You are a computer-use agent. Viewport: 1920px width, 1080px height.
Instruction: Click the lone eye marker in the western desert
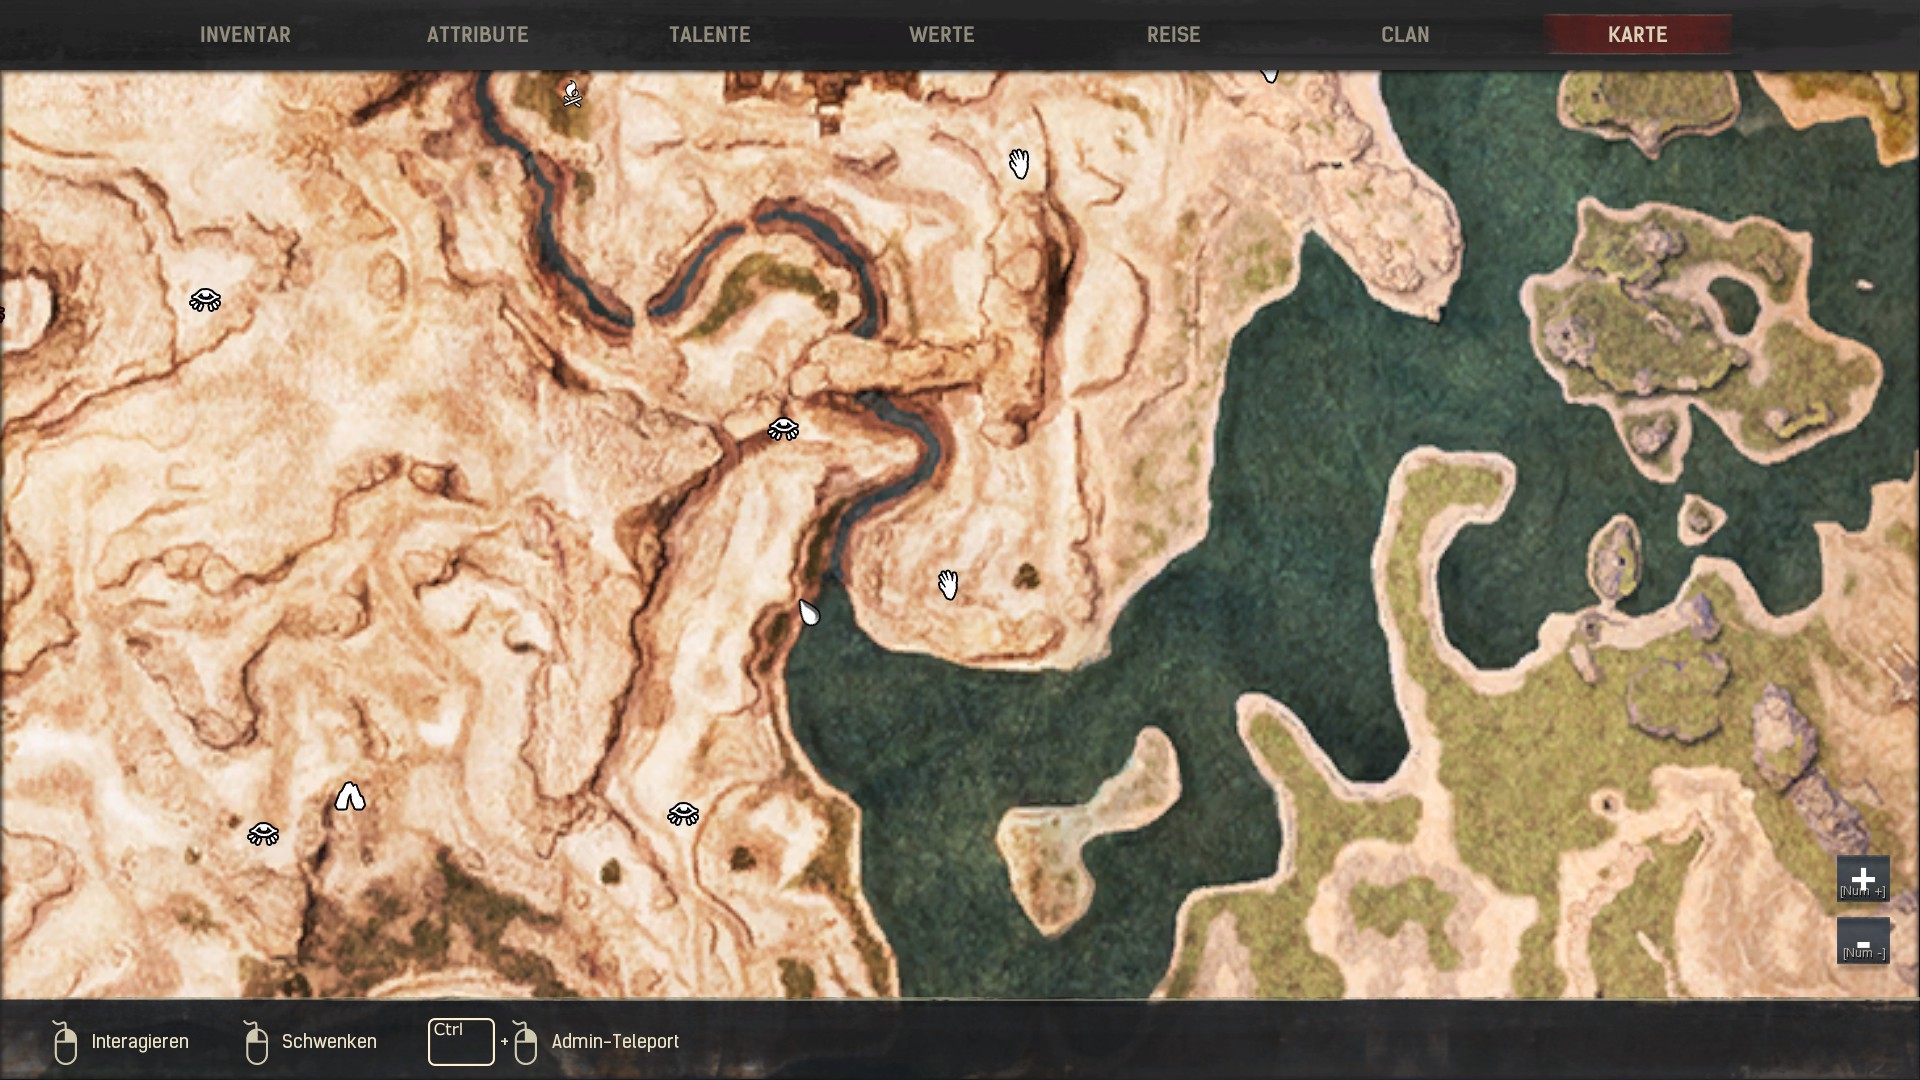tap(205, 300)
